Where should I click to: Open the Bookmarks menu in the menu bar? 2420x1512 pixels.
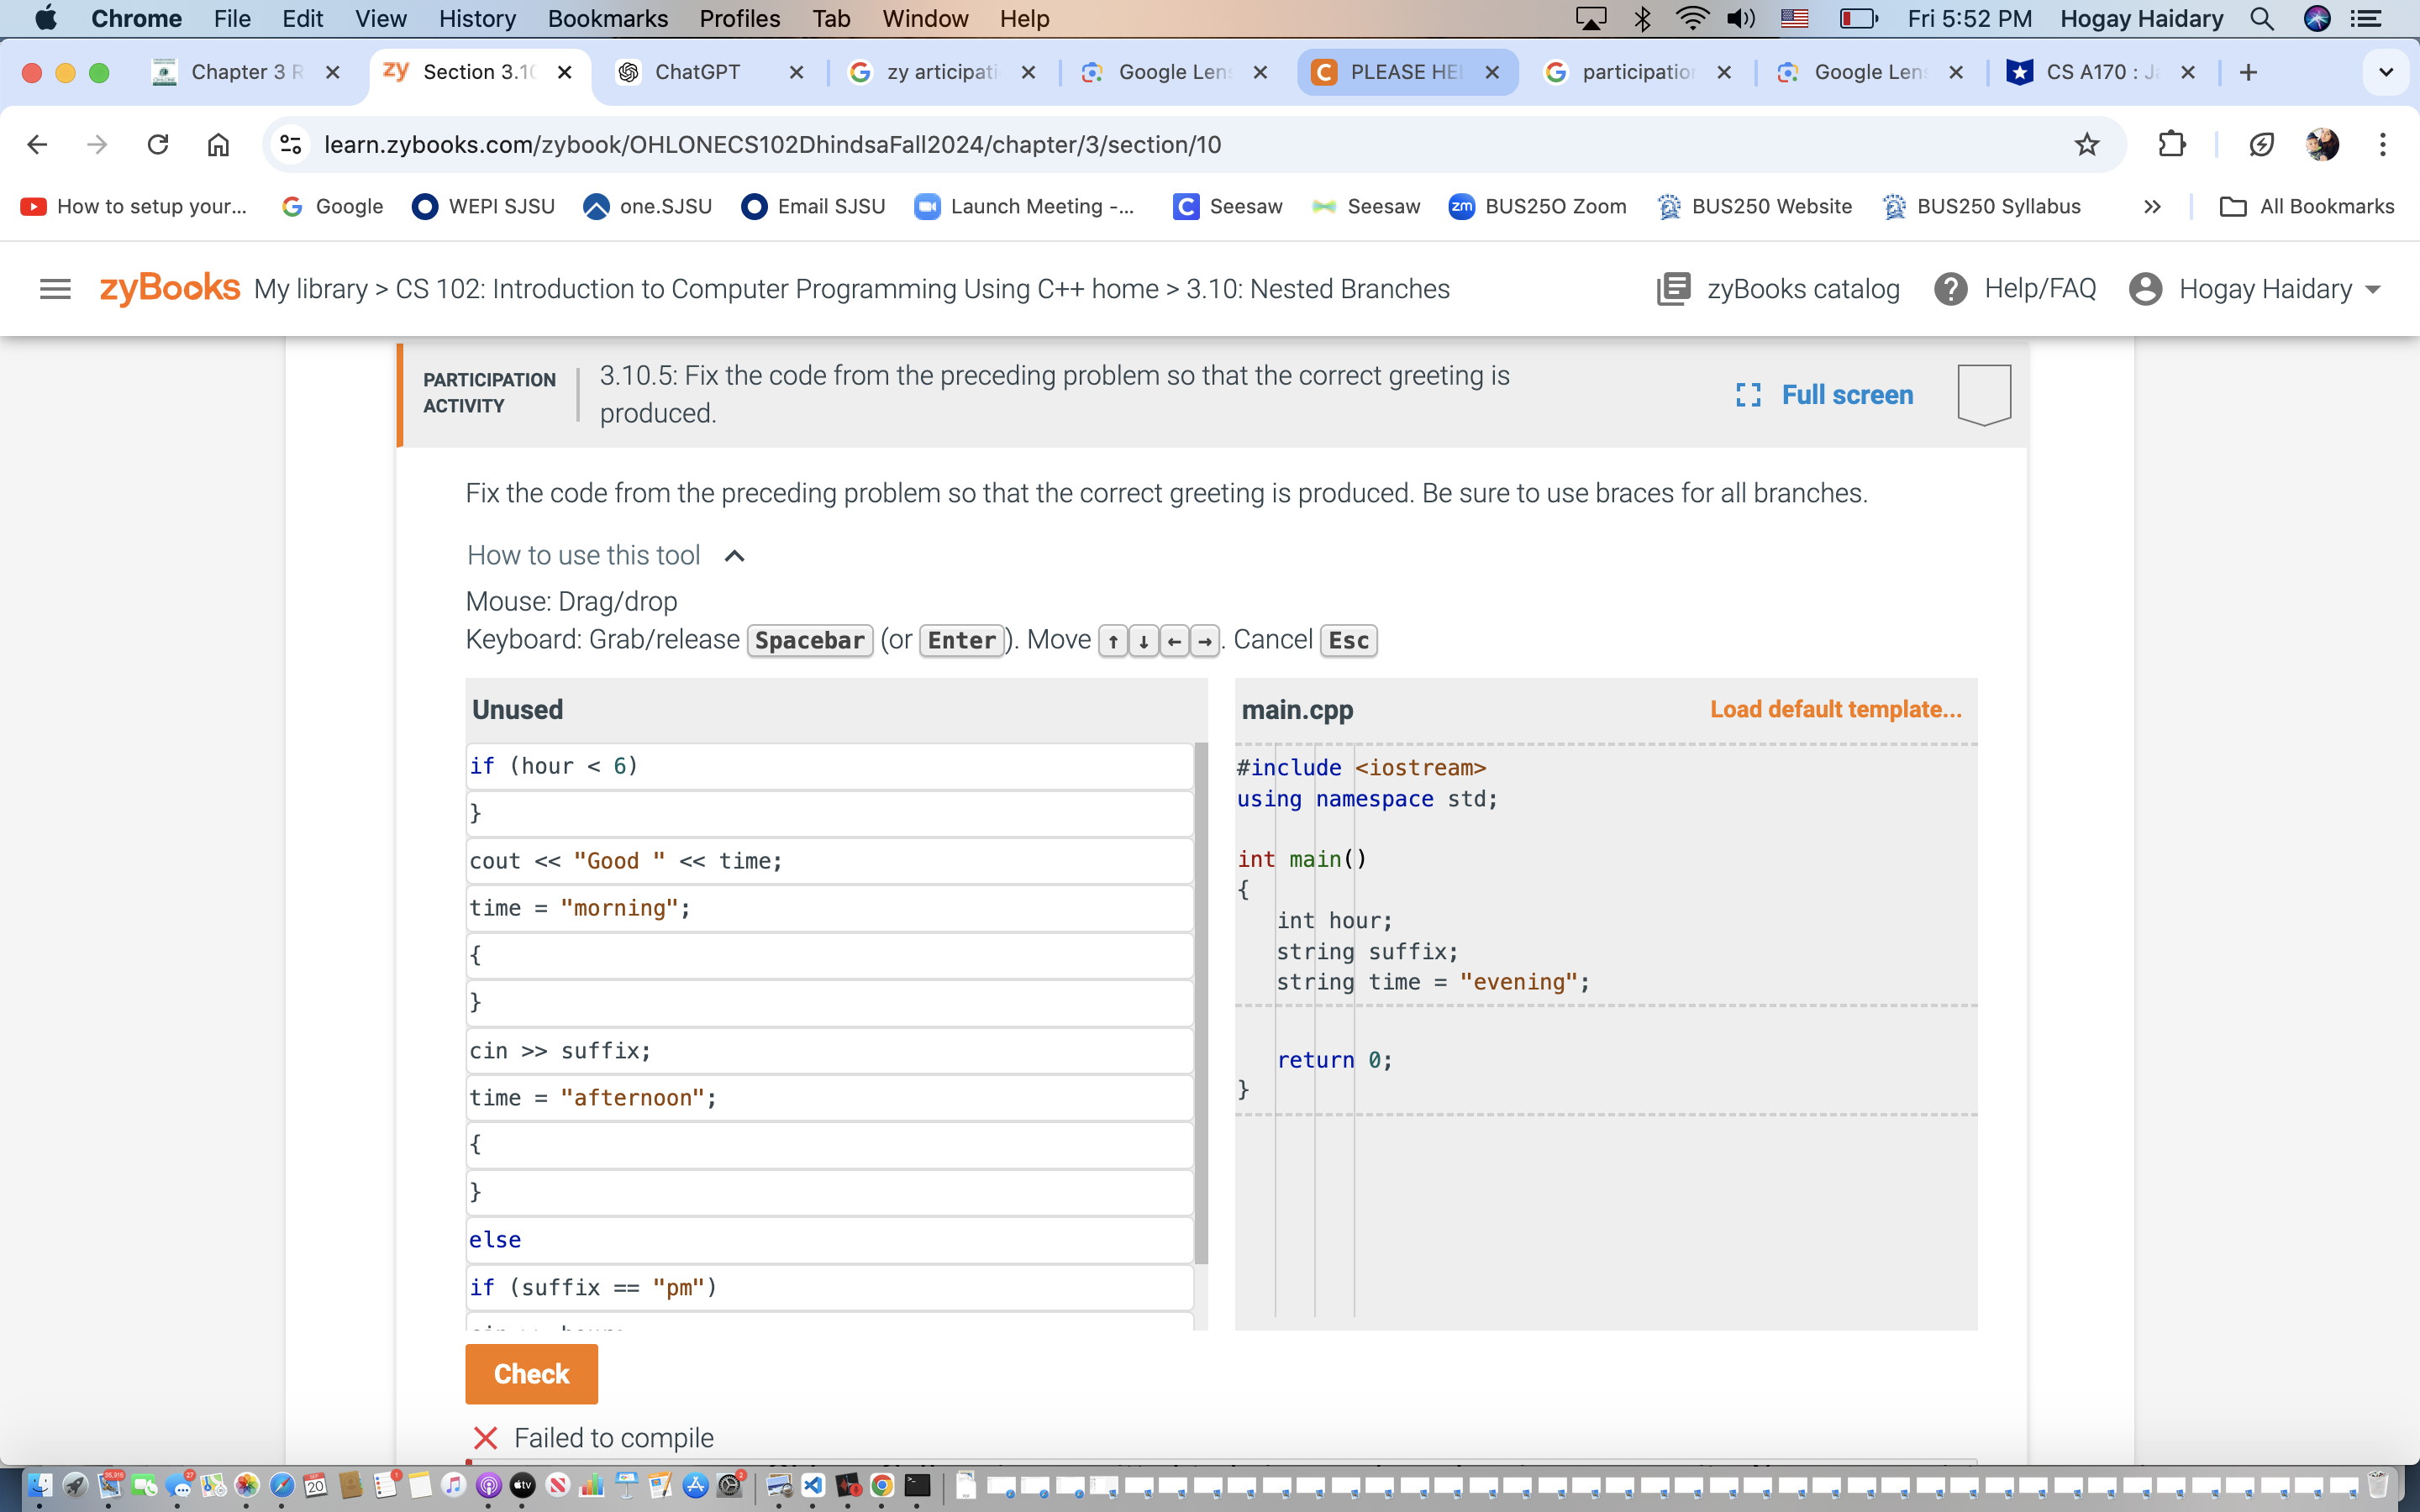tap(608, 18)
